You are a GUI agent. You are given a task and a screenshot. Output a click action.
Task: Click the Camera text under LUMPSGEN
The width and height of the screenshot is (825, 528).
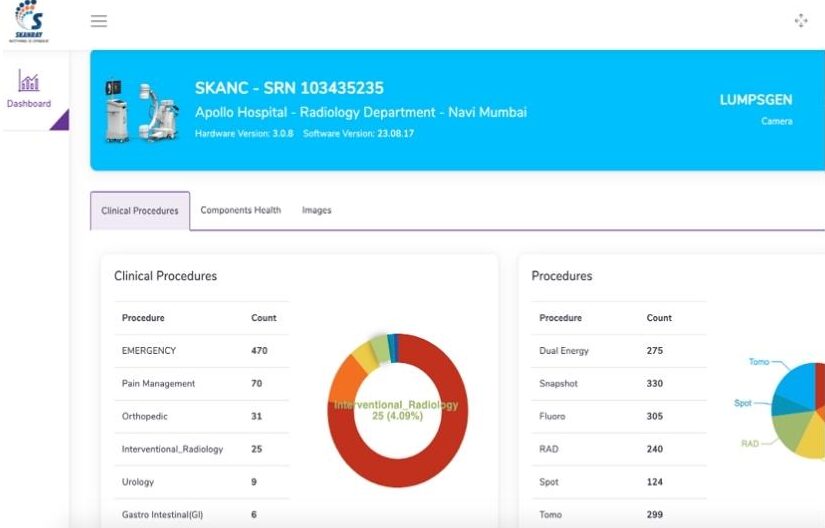(x=777, y=121)
